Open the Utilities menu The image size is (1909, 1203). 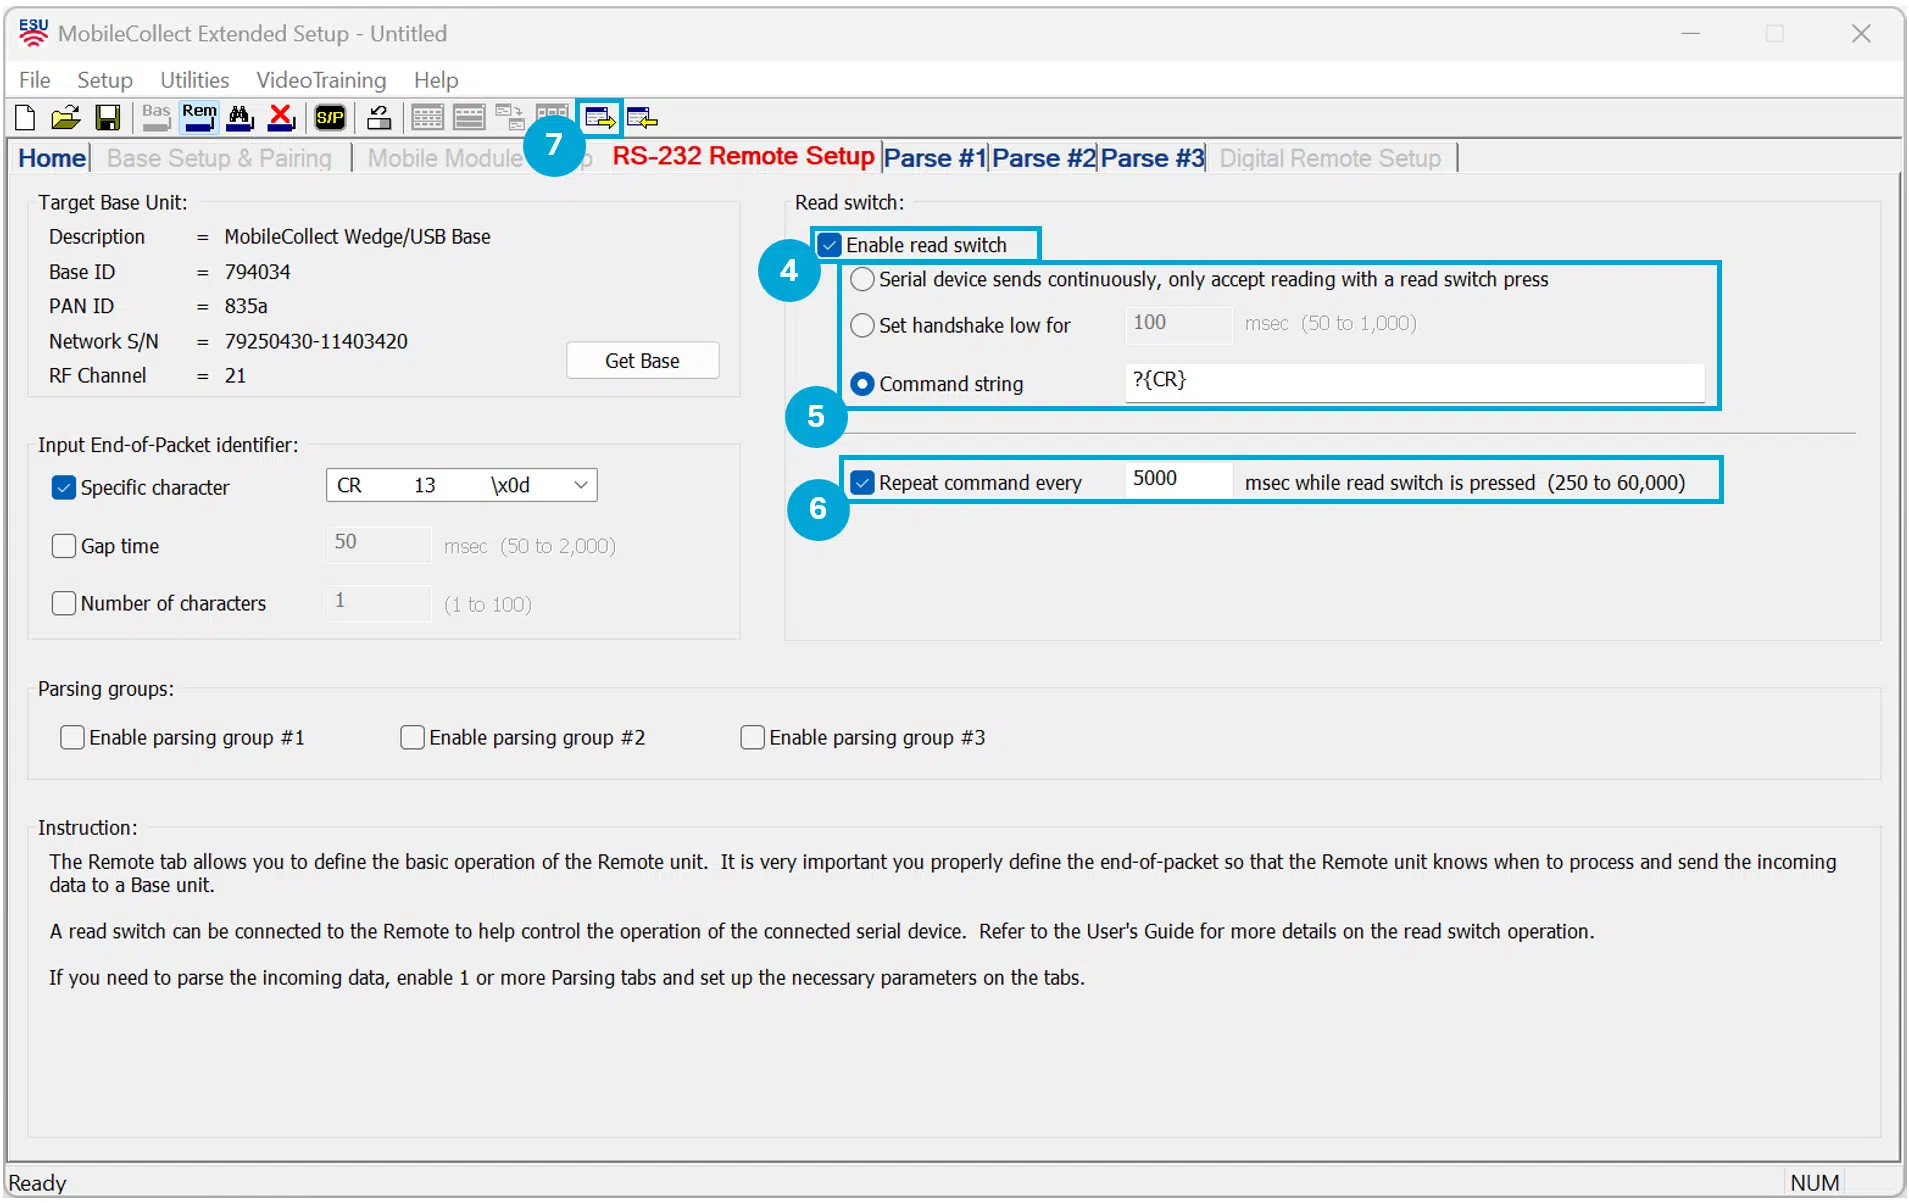(x=194, y=80)
